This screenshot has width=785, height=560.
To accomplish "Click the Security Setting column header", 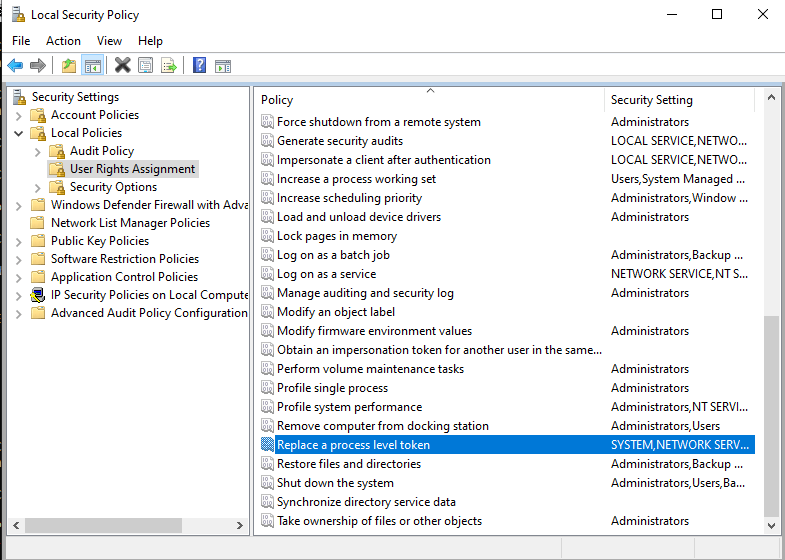I will 680,100.
